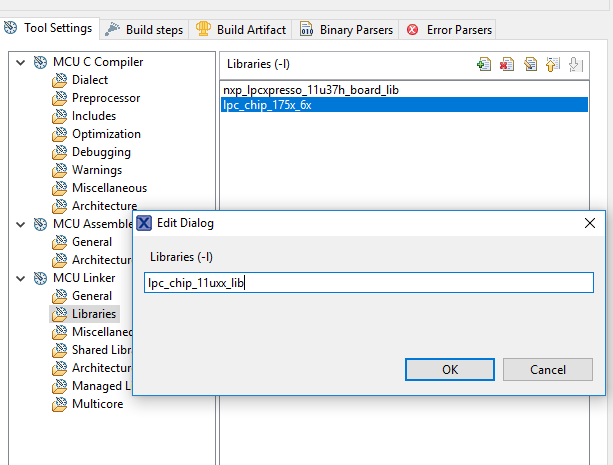Select Architecture under MCU Assembler

[102, 260]
